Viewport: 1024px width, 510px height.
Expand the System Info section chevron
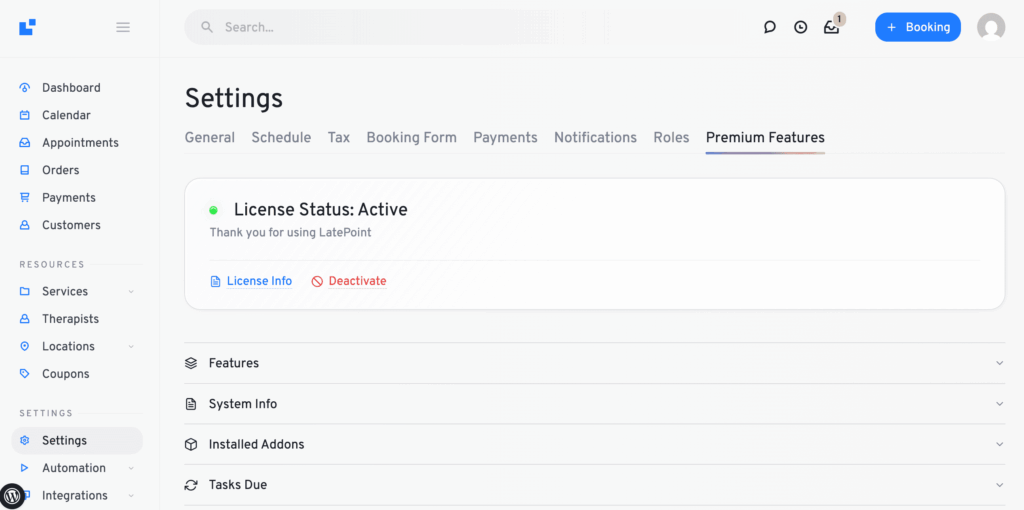pyautogui.click(x=999, y=404)
